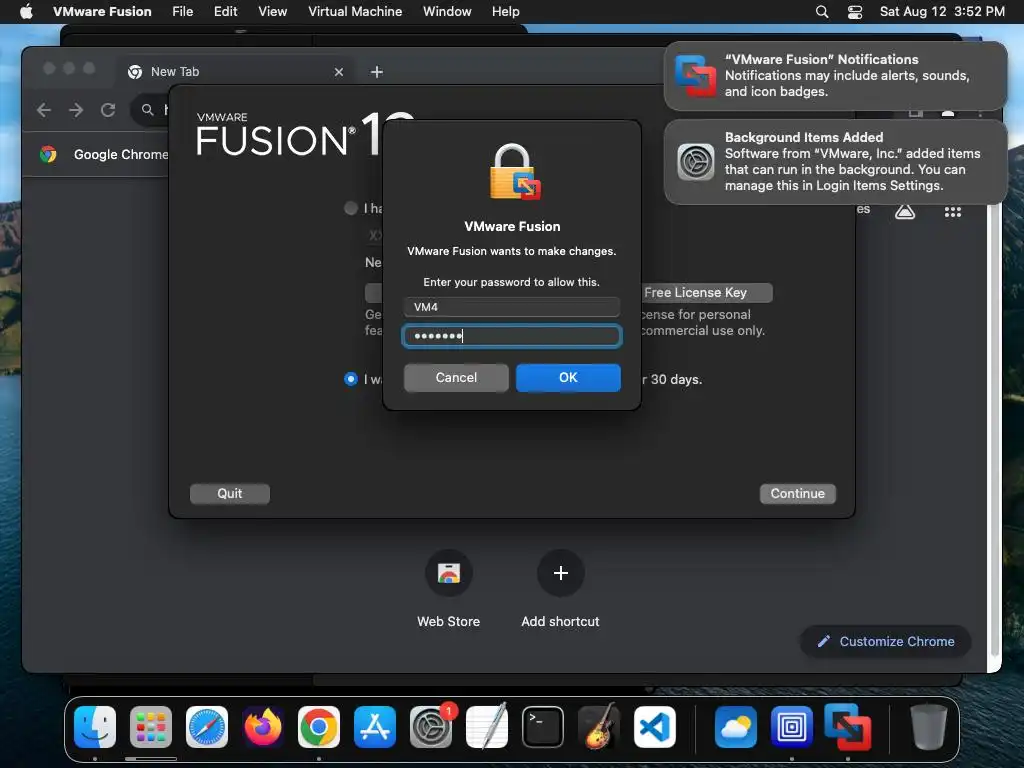Image resolution: width=1024 pixels, height=768 pixels.
Task: Click the VM4 username field
Action: 512,307
